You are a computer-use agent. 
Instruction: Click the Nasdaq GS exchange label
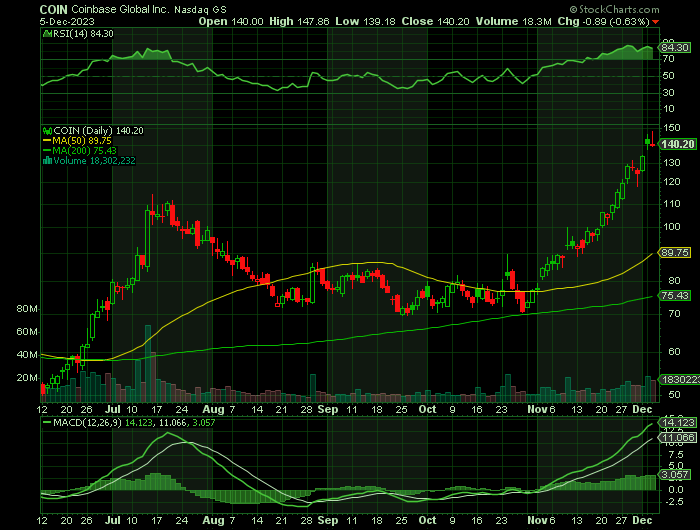click(200, 9)
